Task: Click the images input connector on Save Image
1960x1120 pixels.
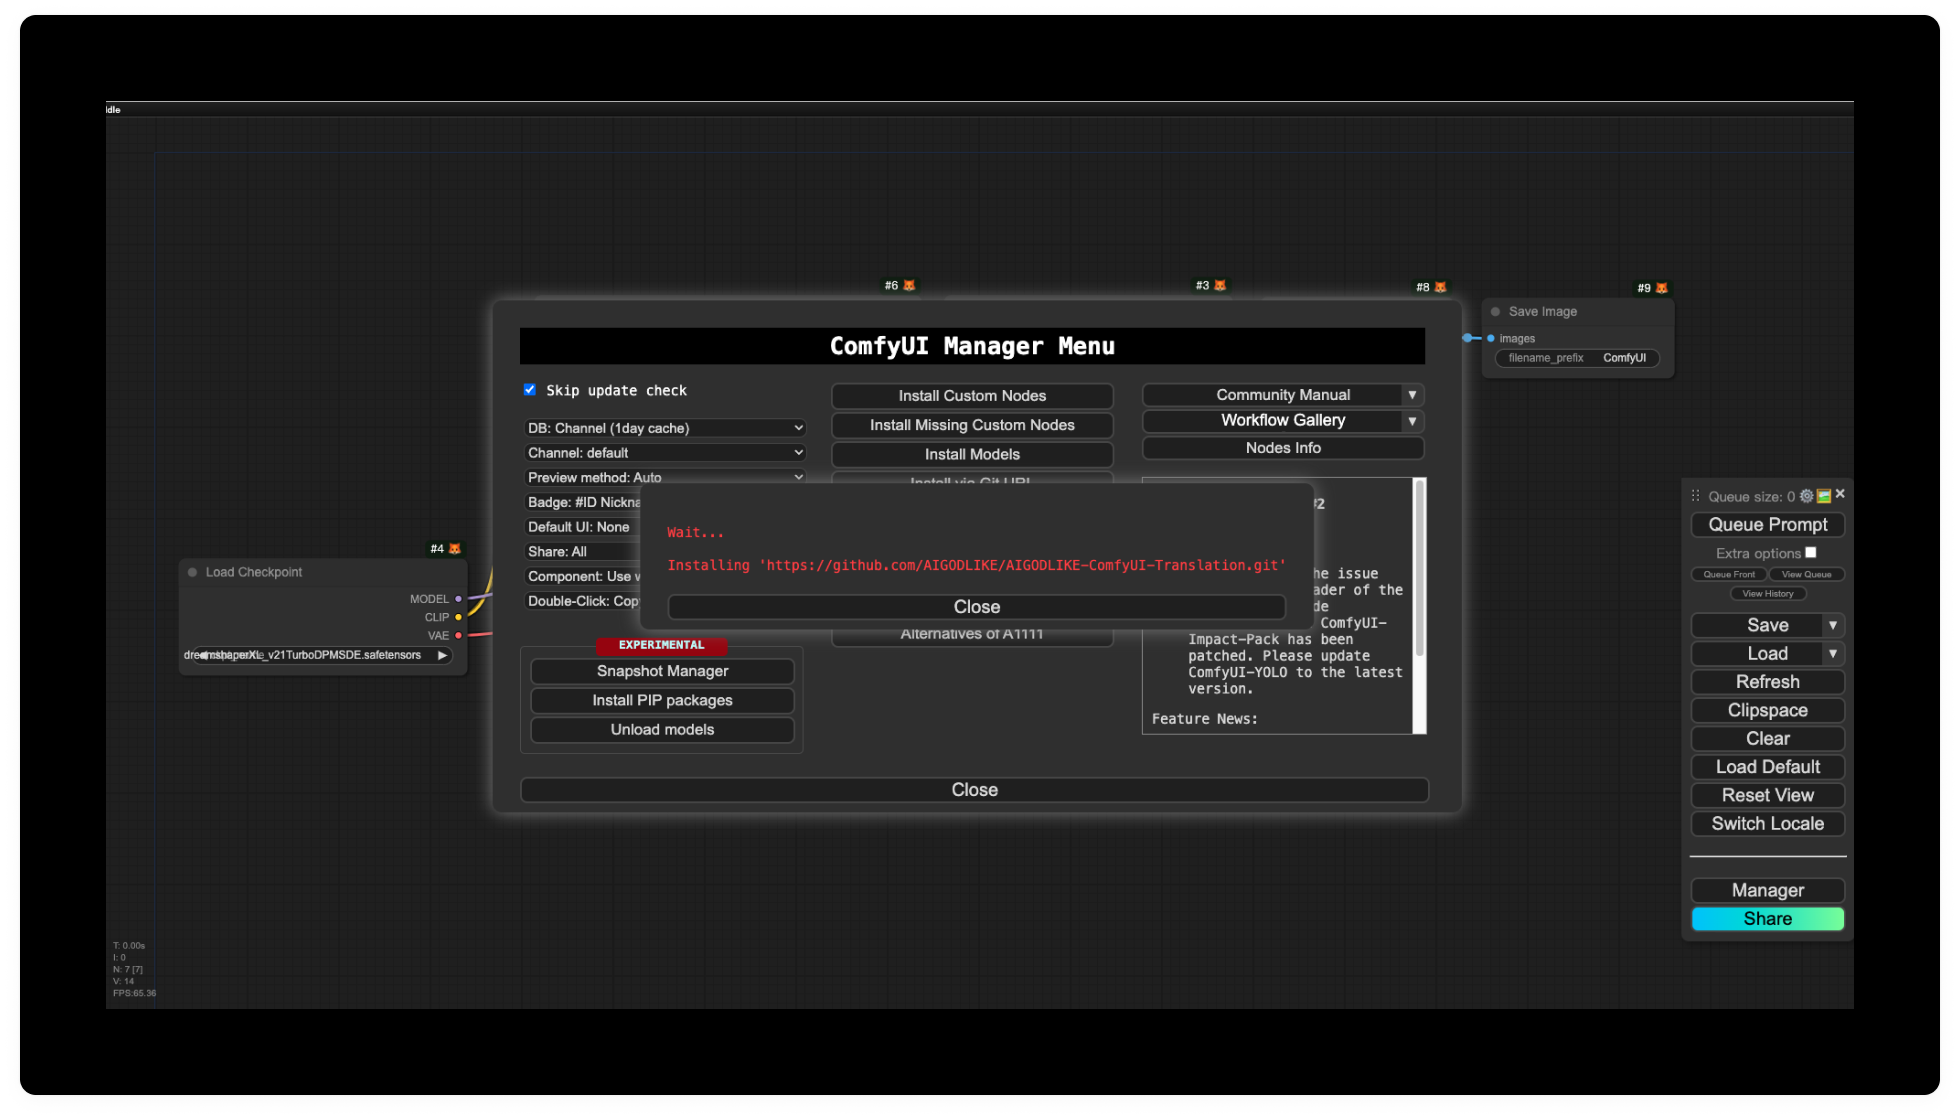Action: point(1491,338)
